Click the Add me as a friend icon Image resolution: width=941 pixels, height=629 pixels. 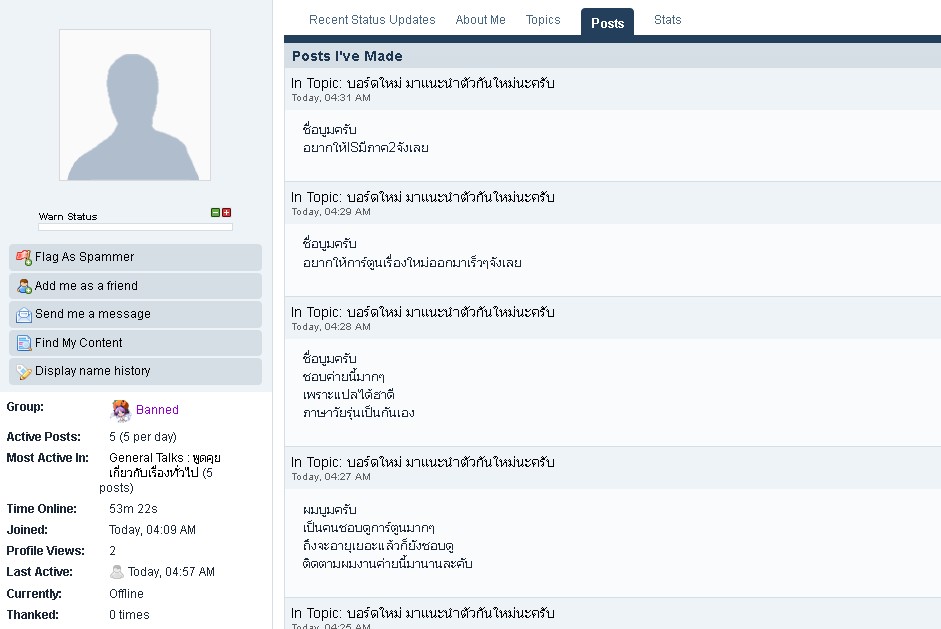24,286
